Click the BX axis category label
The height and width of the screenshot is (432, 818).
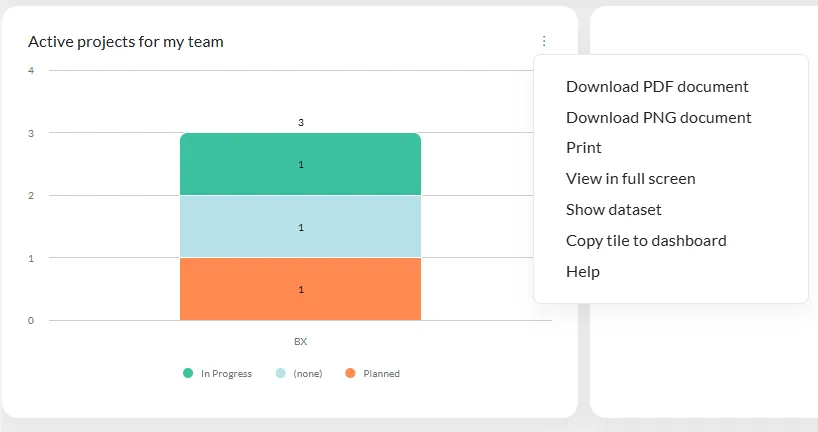point(300,342)
